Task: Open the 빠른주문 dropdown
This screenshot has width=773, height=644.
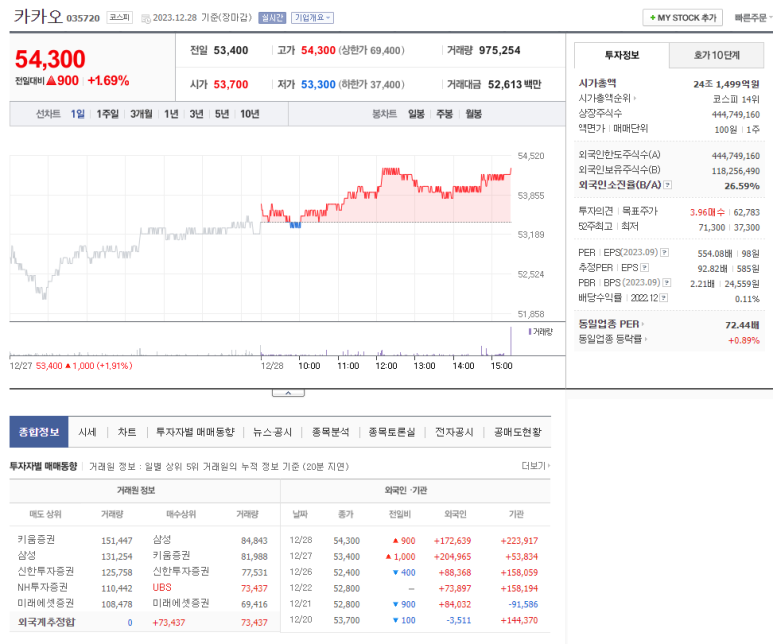Action: coord(753,18)
